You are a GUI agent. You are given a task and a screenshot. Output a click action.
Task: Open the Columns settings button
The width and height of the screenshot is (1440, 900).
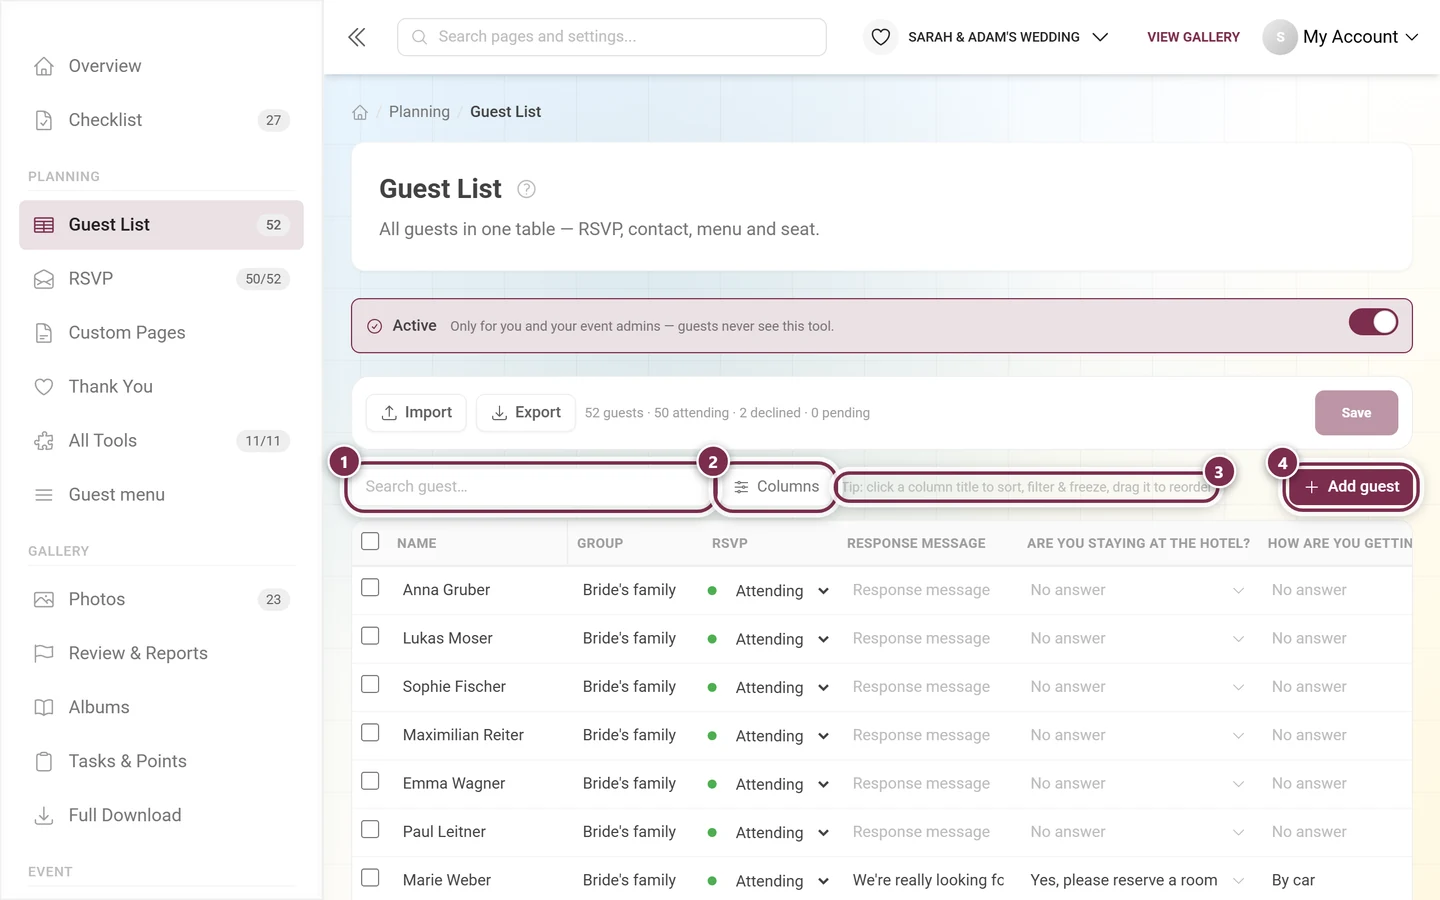(x=776, y=487)
